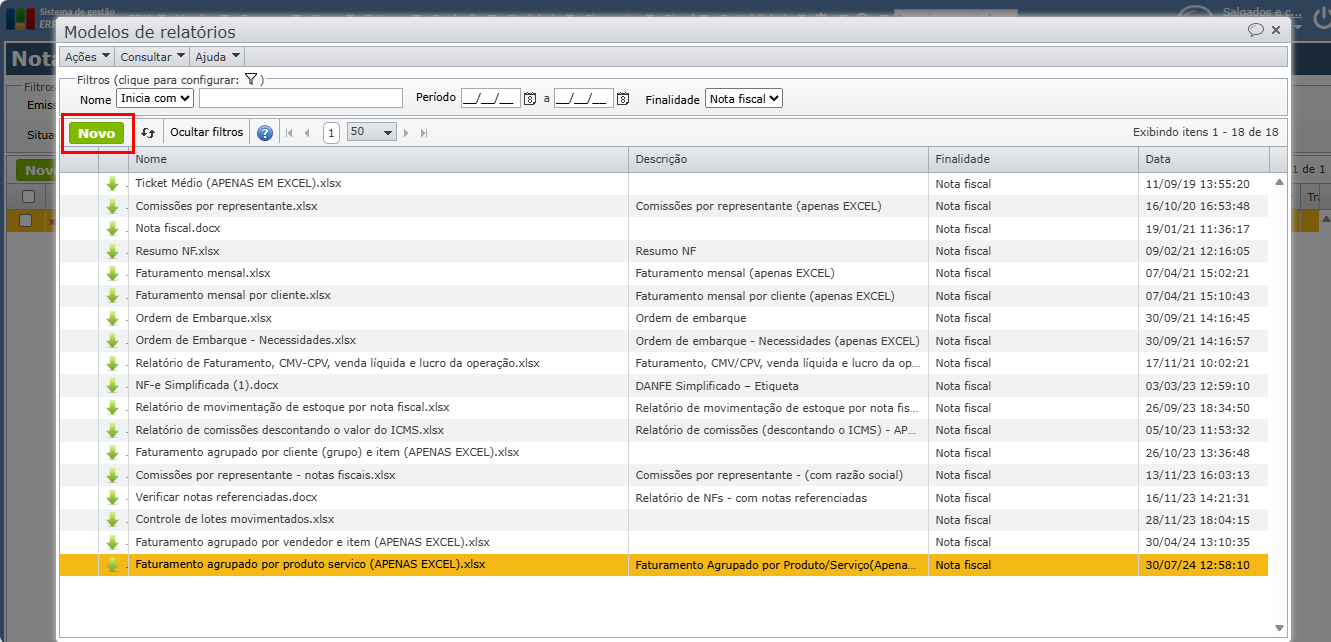
Task: Open the calendar for Período start date
Action: [x=531, y=99]
